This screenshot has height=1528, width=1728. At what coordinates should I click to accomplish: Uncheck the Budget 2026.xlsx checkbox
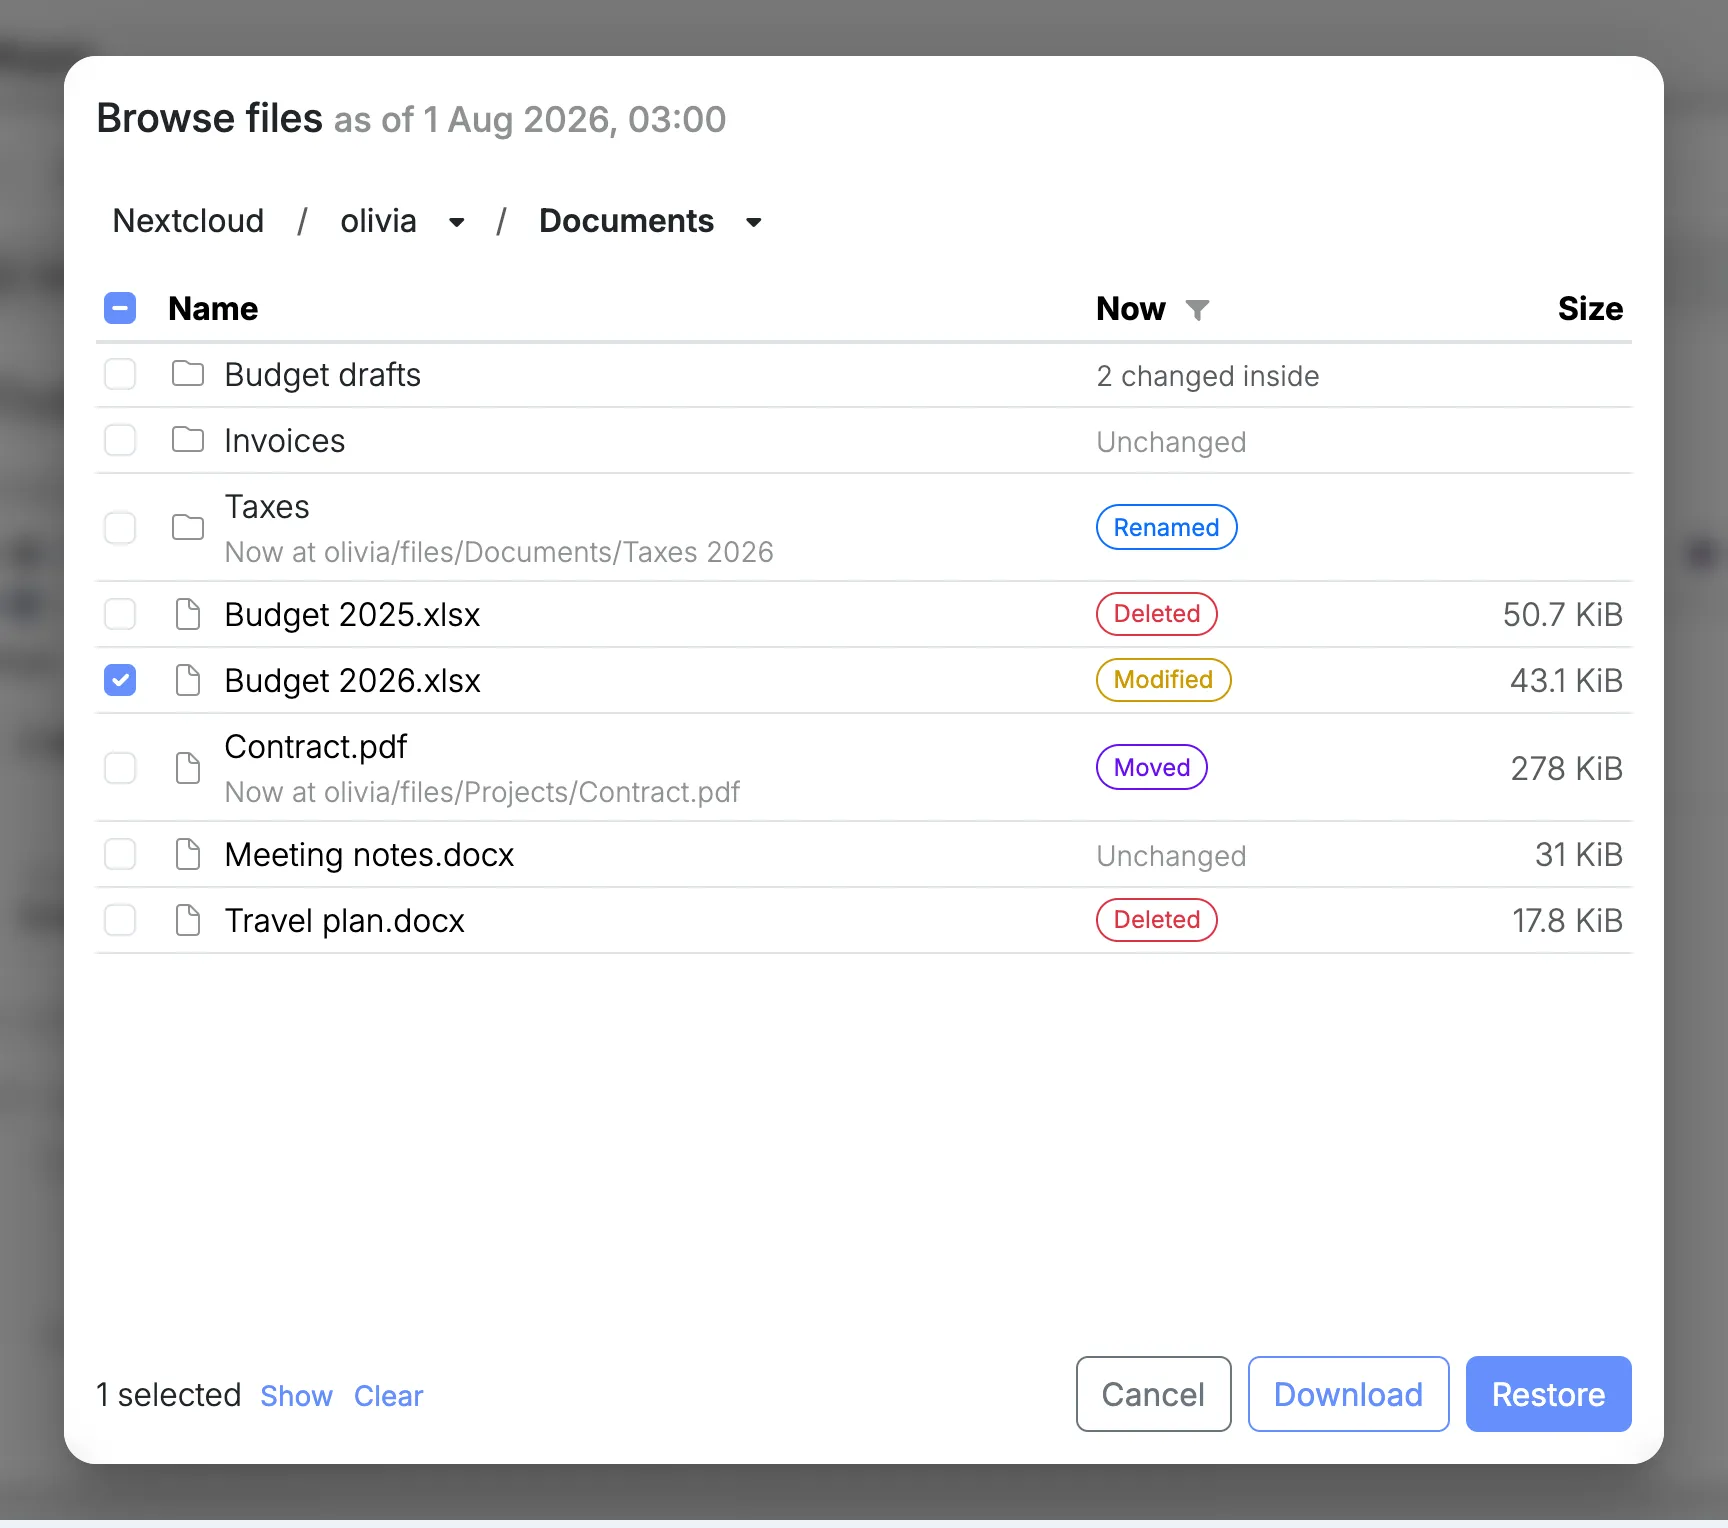(120, 680)
